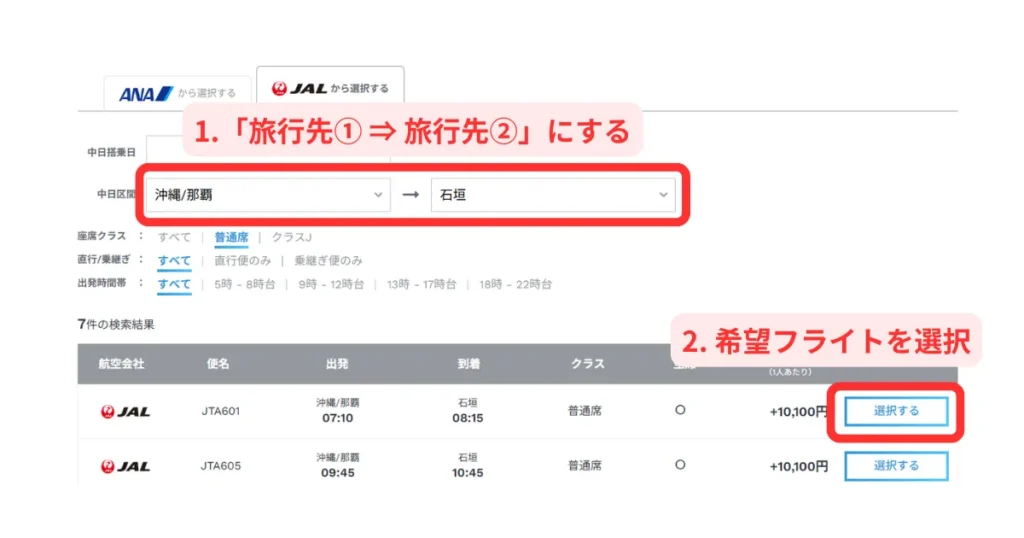1024x538 pixels.
Task: Click the JAL logo in the JTA605 row
Action: click(x=126, y=466)
